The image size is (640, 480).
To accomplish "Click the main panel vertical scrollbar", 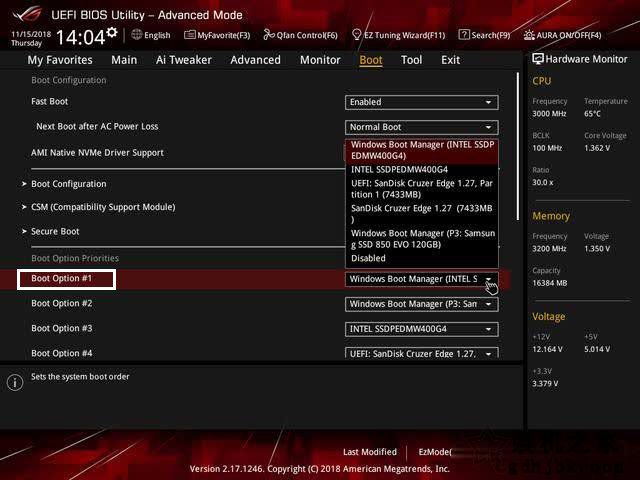I will click(518, 147).
